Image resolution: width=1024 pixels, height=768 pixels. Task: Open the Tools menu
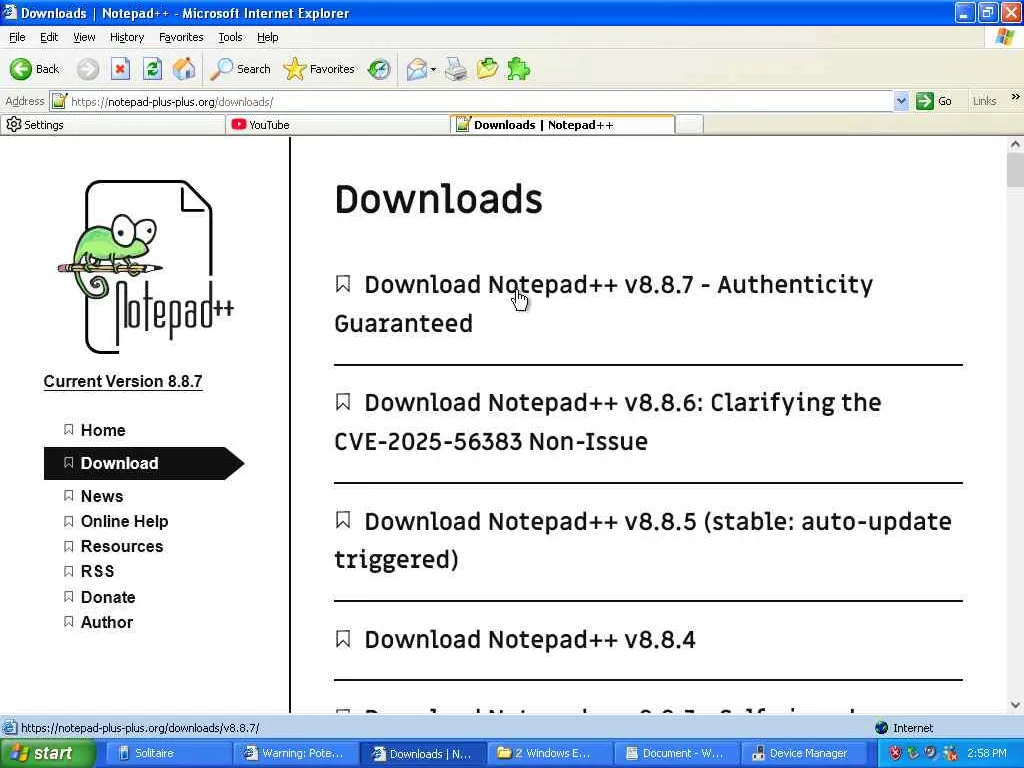[x=230, y=37]
